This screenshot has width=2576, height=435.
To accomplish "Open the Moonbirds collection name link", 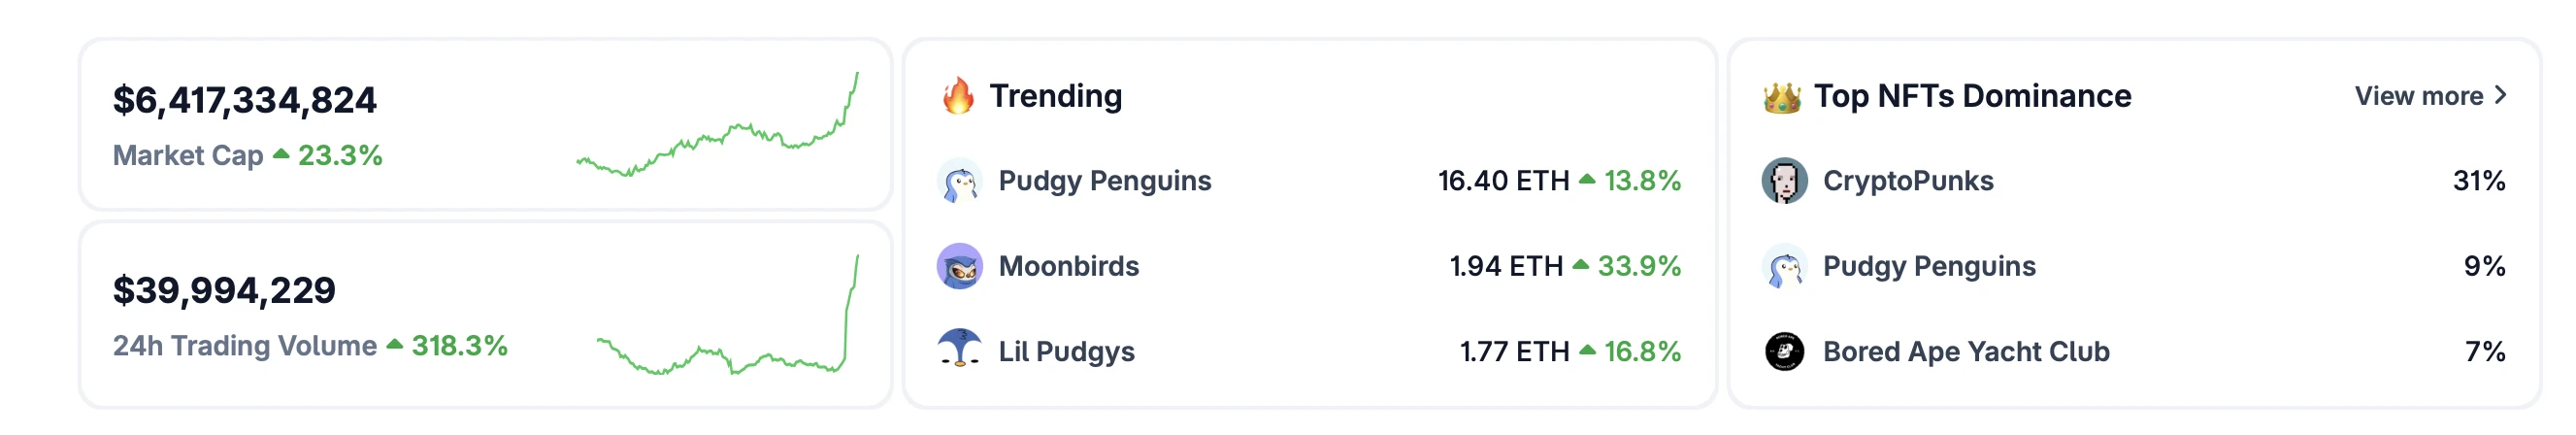I will [1068, 266].
